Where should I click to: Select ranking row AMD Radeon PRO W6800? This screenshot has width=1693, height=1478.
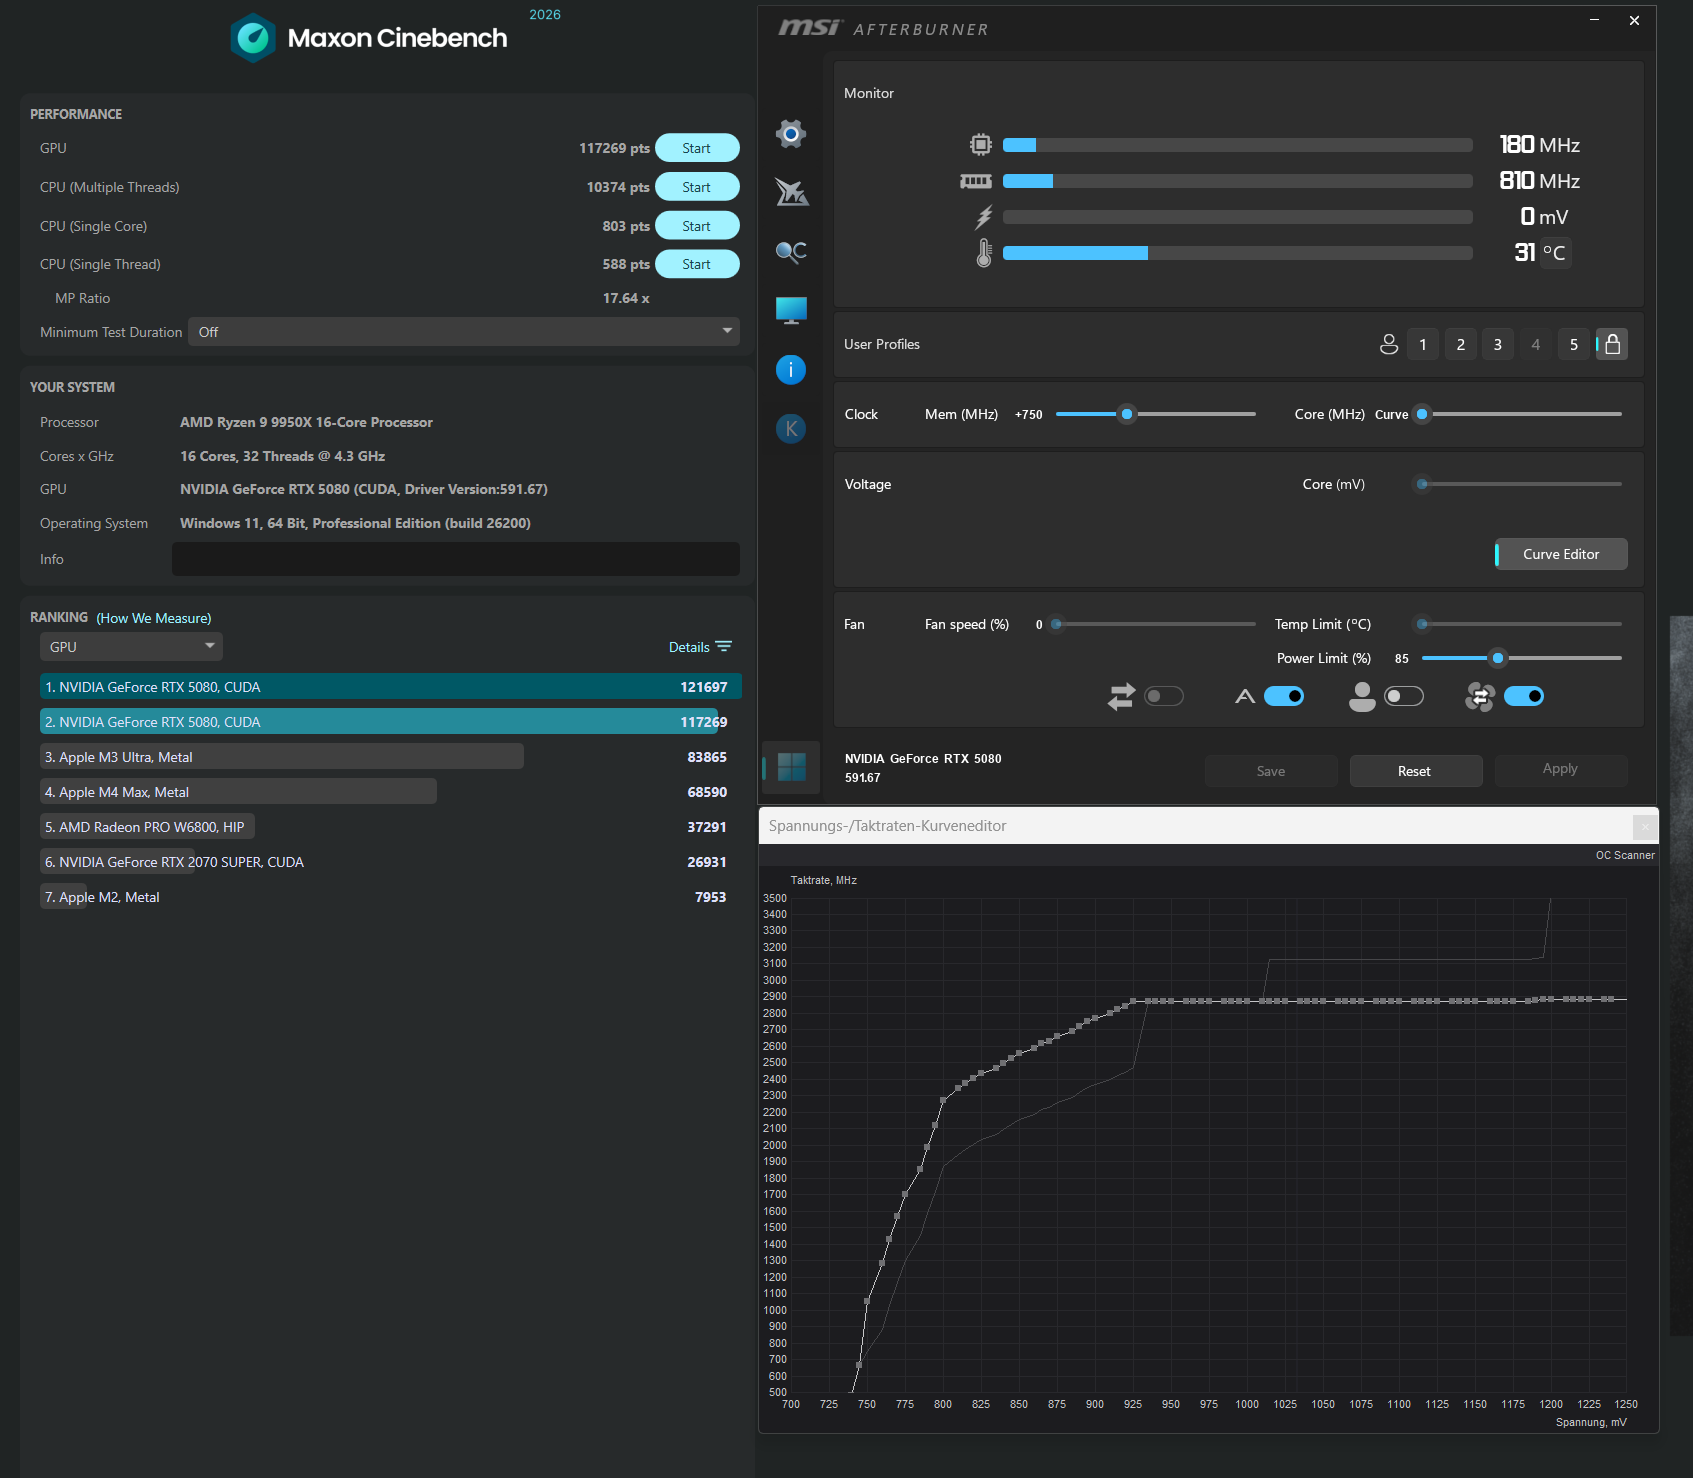390,827
